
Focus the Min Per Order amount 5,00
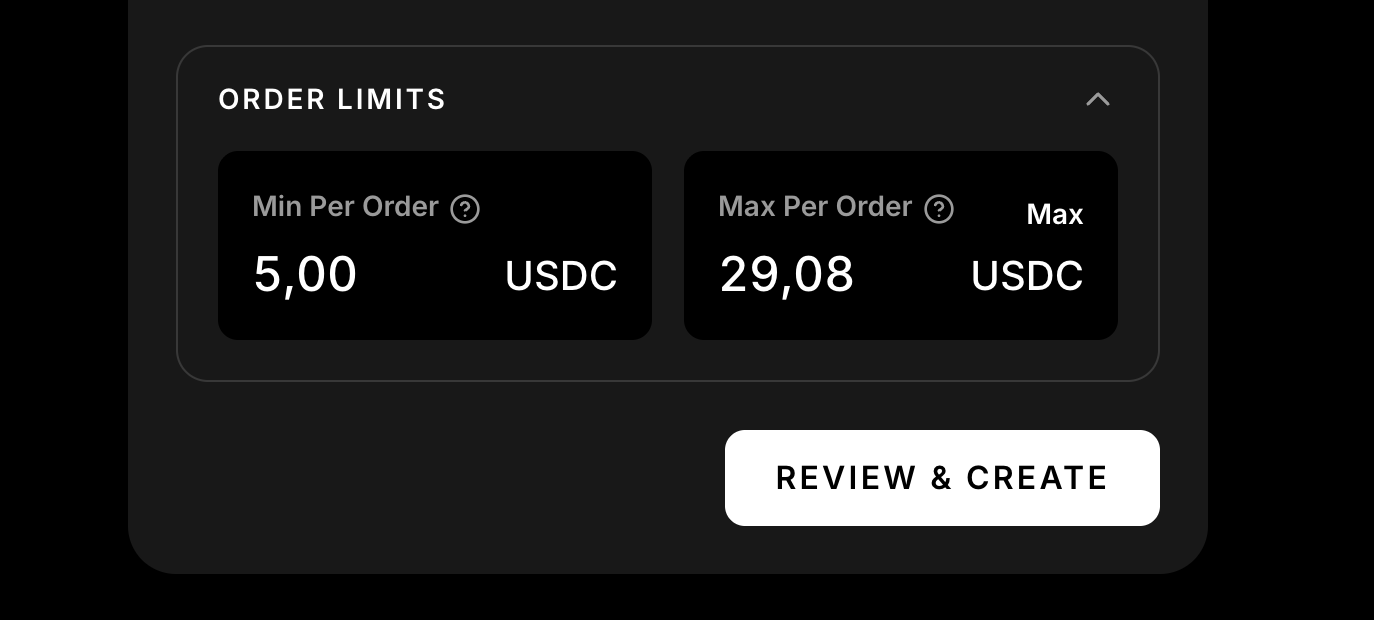(x=305, y=274)
